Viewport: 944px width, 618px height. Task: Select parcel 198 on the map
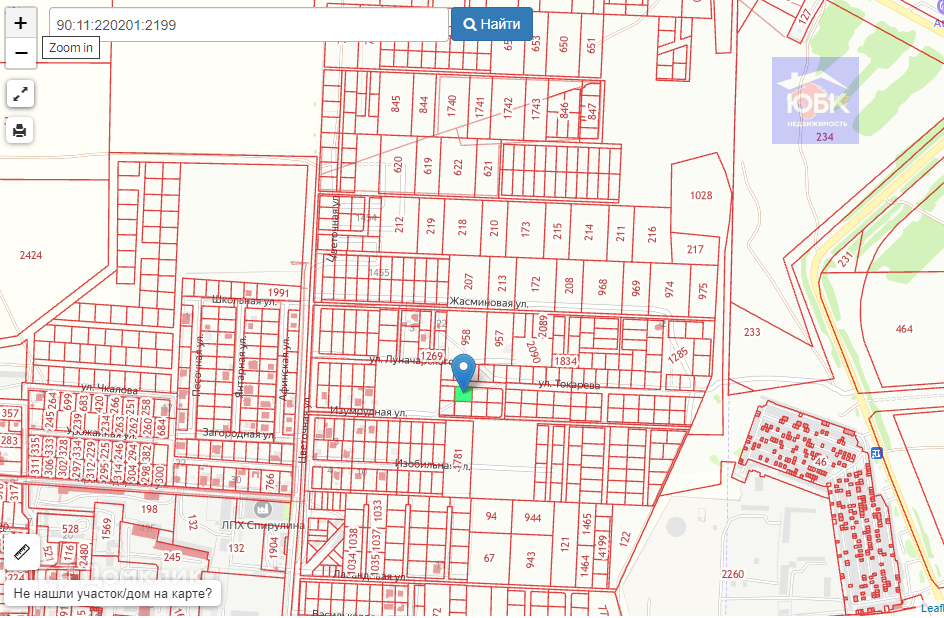pyautogui.click(x=149, y=509)
